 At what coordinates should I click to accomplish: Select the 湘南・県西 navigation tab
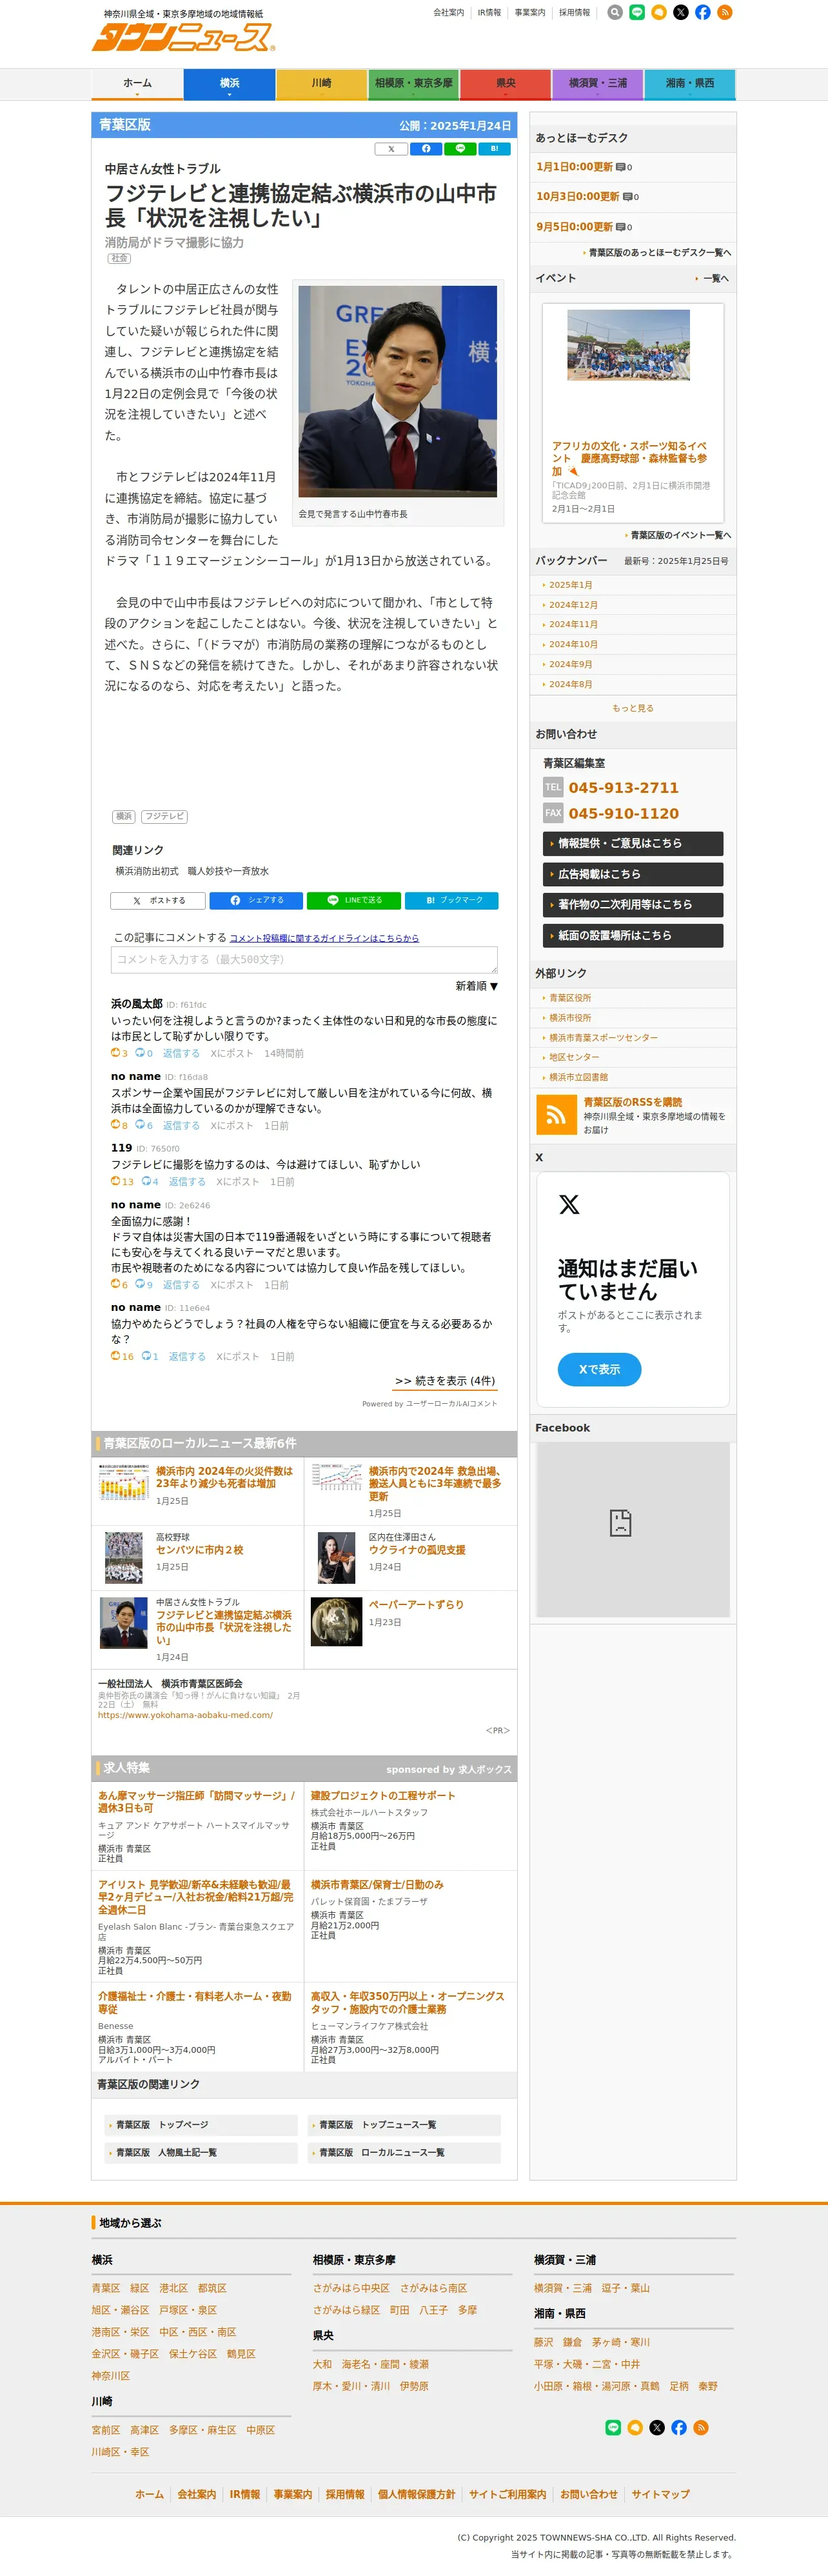click(x=689, y=84)
